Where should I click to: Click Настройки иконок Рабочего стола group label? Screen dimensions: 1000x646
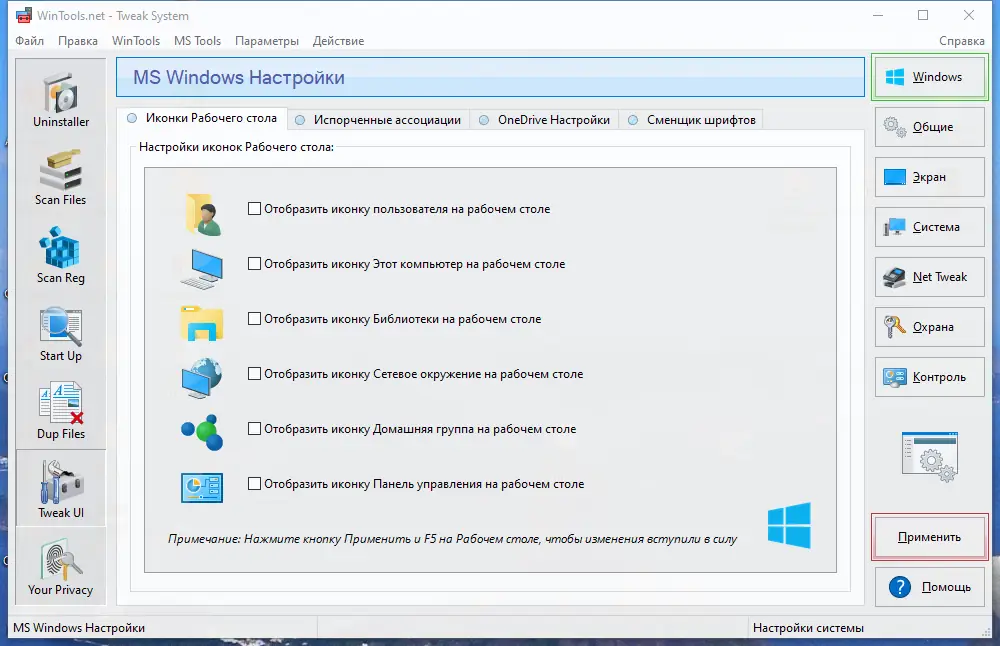236,147
